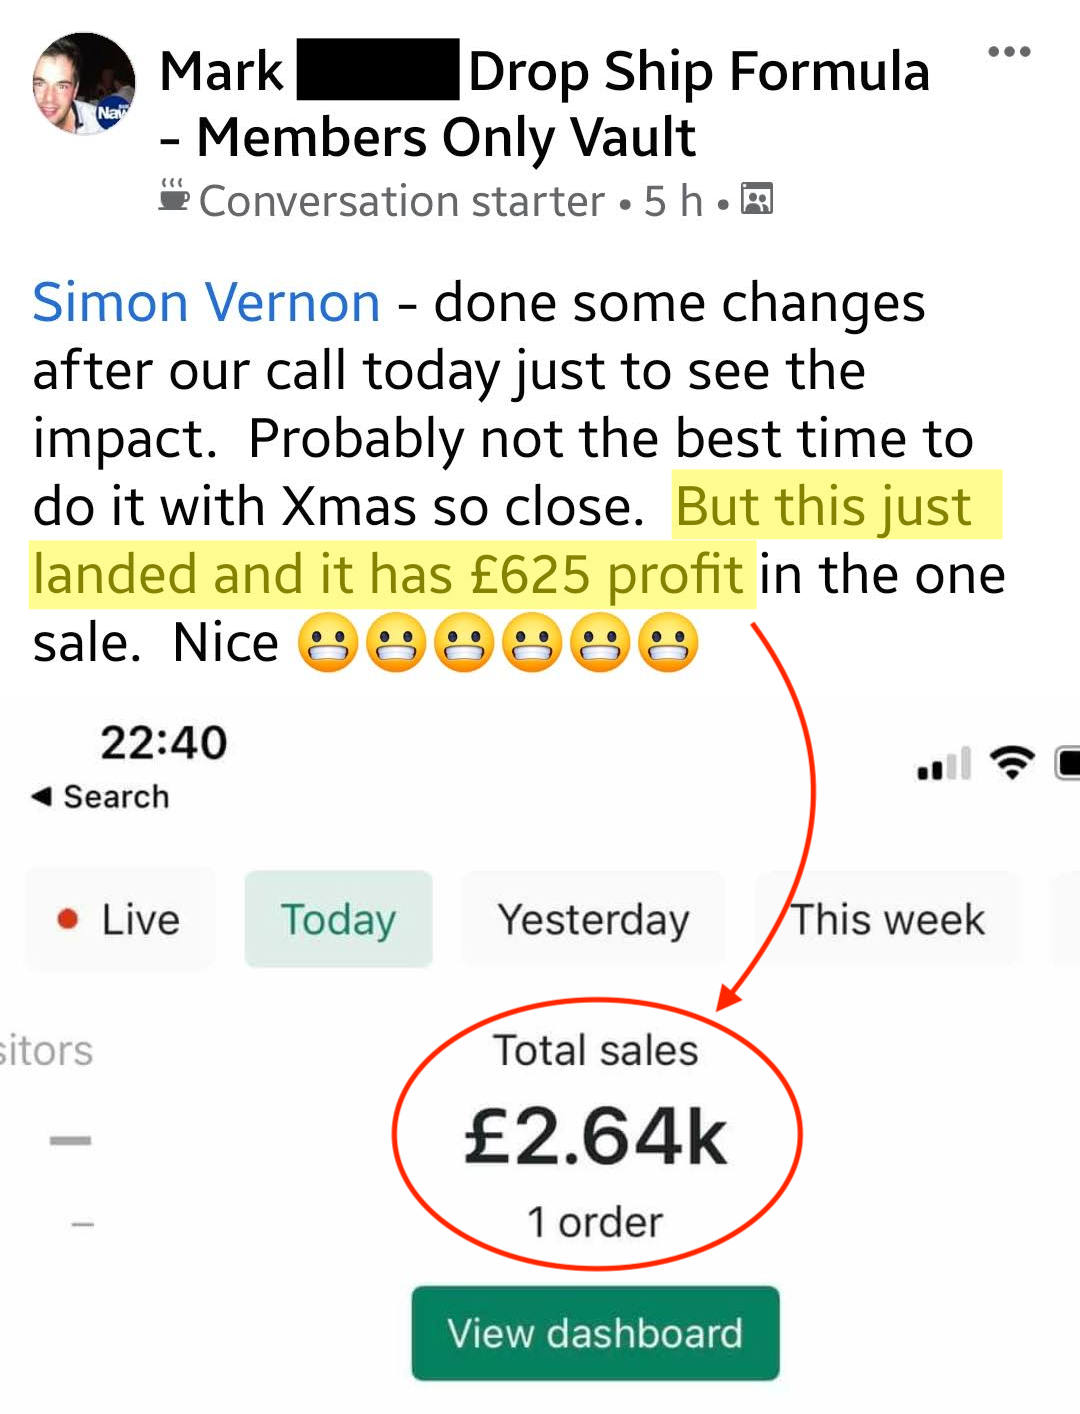Click the group members privacy icon
Image resolution: width=1080 pixels, height=1414 pixels.
(757, 199)
